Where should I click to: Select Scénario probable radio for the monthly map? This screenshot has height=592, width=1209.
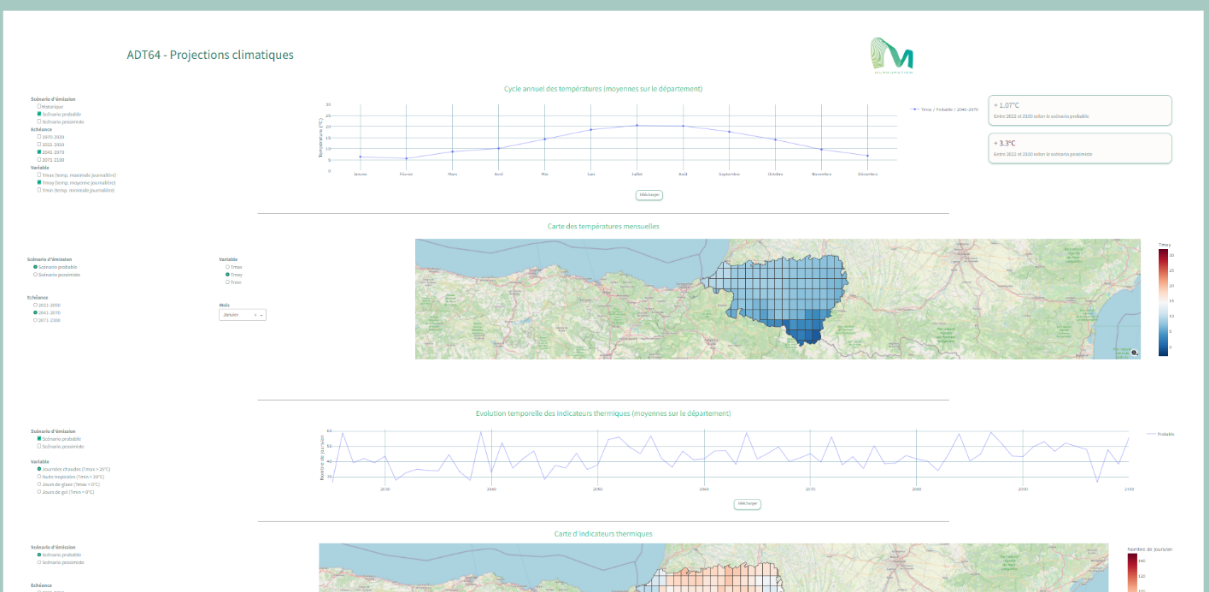click(36, 267)
